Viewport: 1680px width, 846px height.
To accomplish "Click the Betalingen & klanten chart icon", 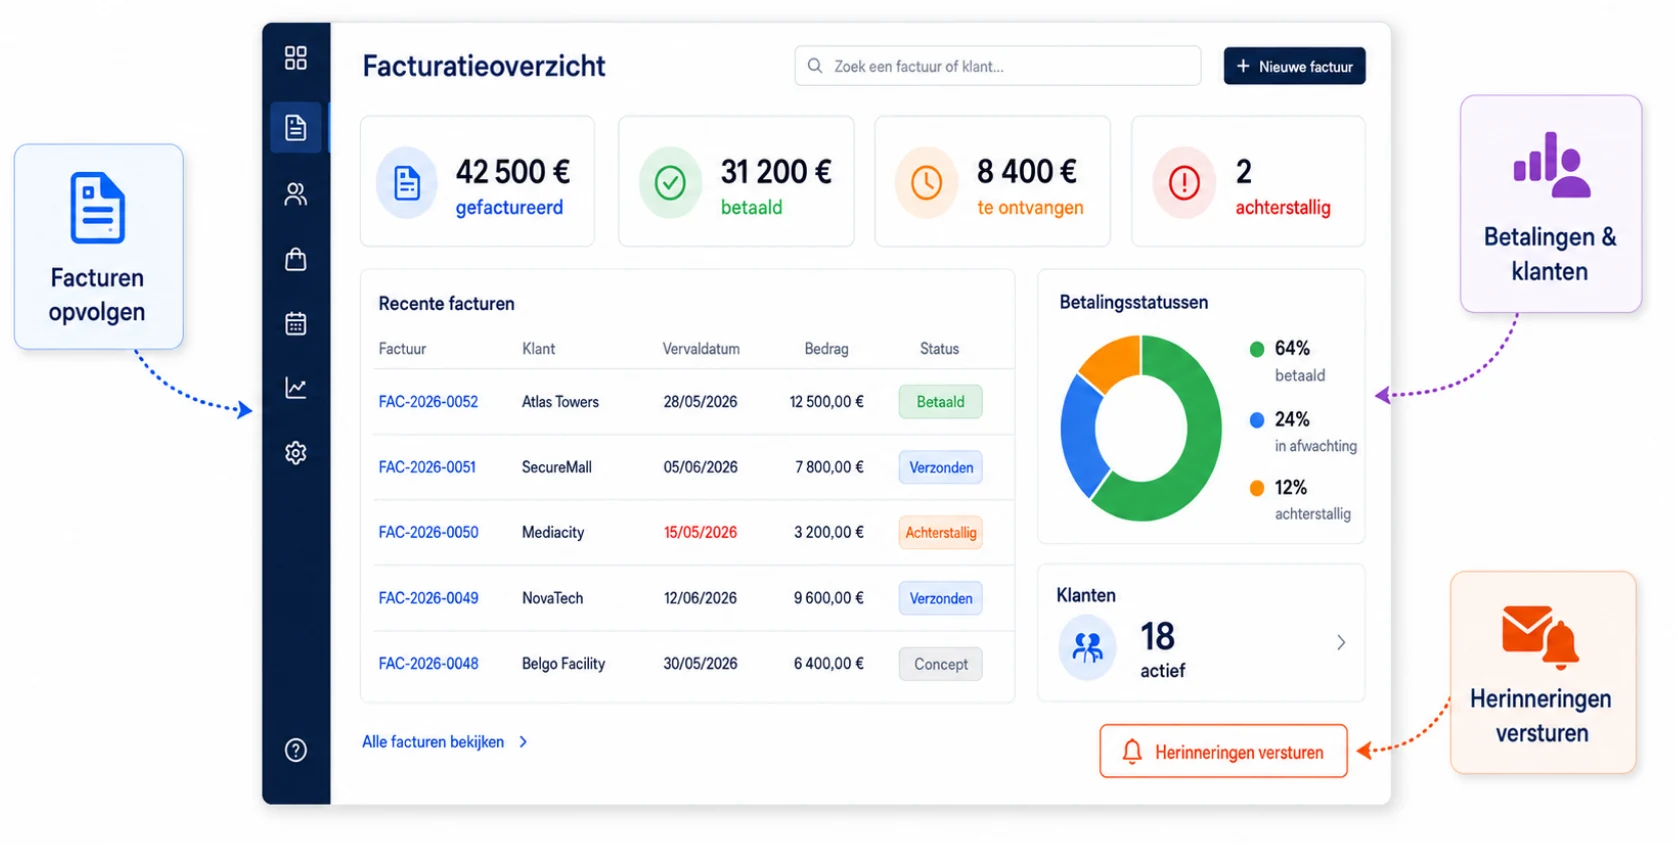I will click(1551, 165).
